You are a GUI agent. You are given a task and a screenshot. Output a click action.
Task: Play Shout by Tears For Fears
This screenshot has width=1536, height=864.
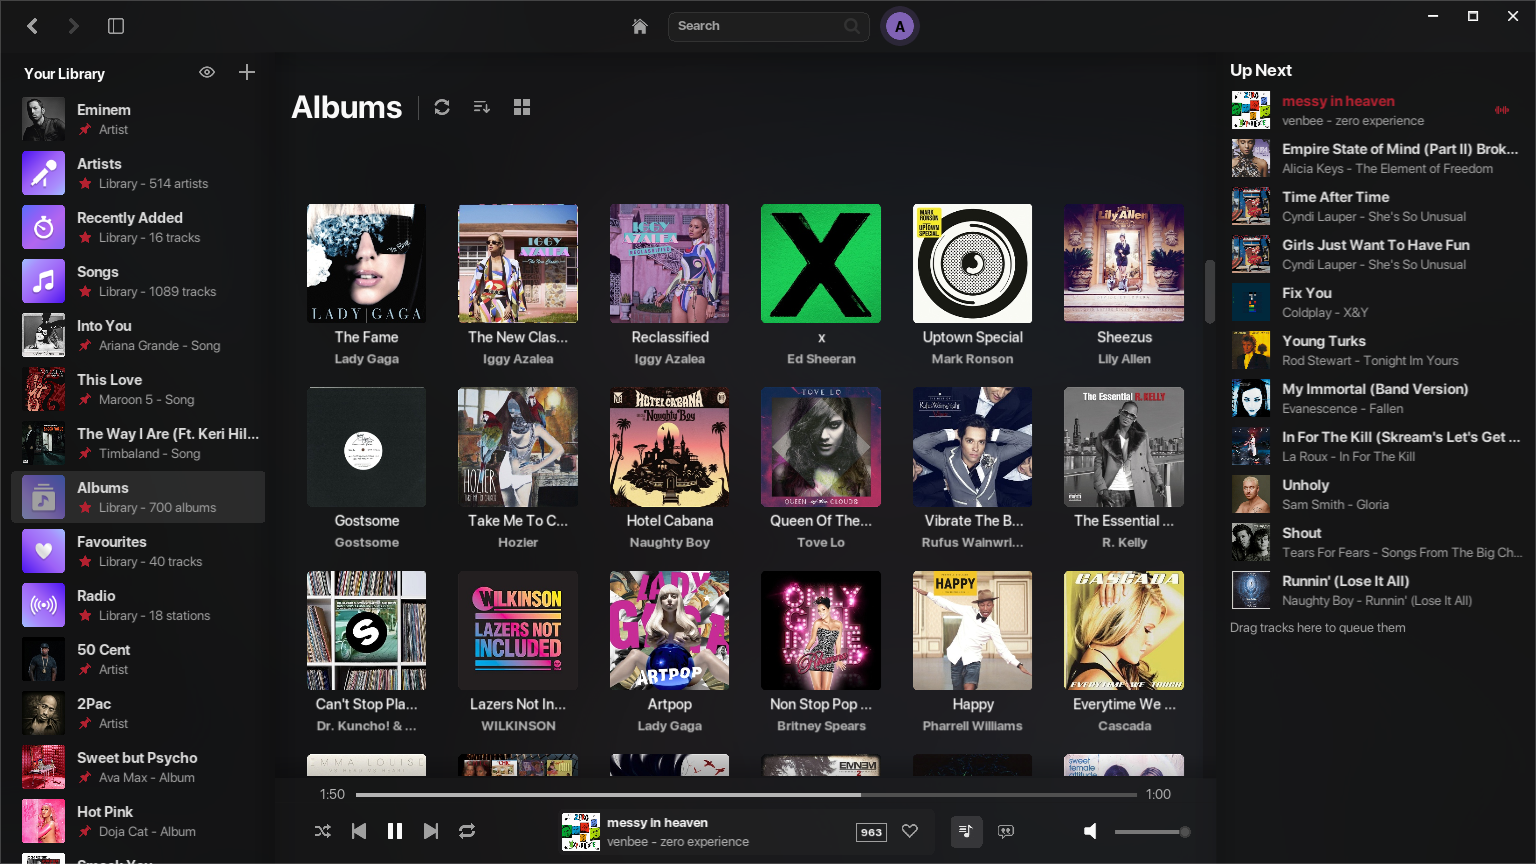tap(1377, 542)
